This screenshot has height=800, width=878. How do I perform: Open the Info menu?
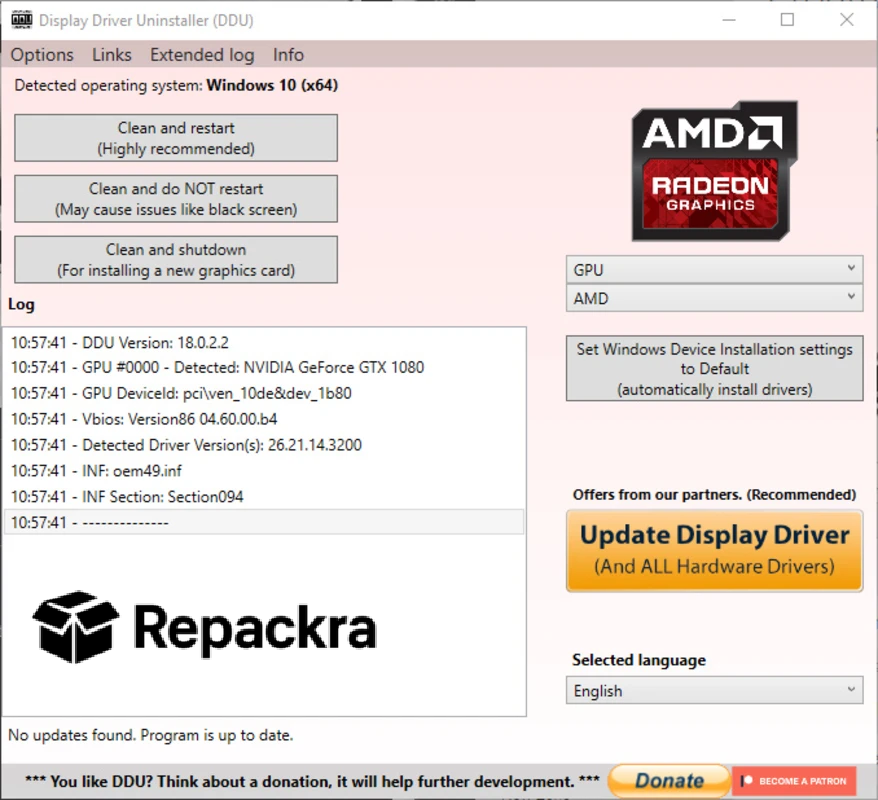click(x=288, y=55)
